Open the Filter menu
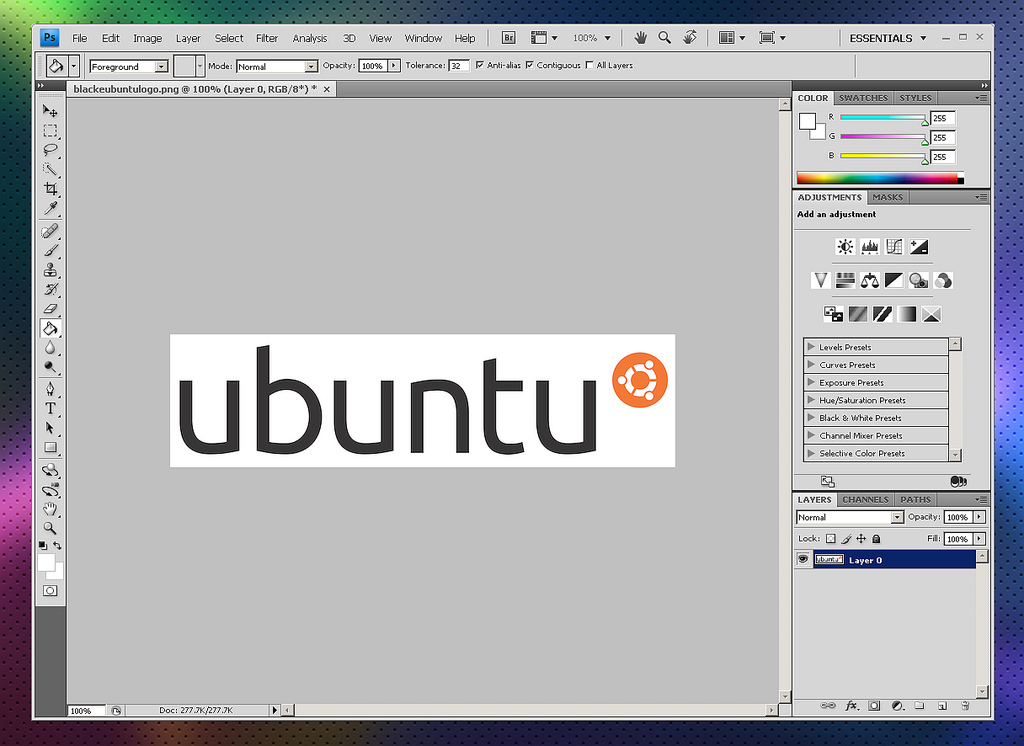 coord(266,37)
